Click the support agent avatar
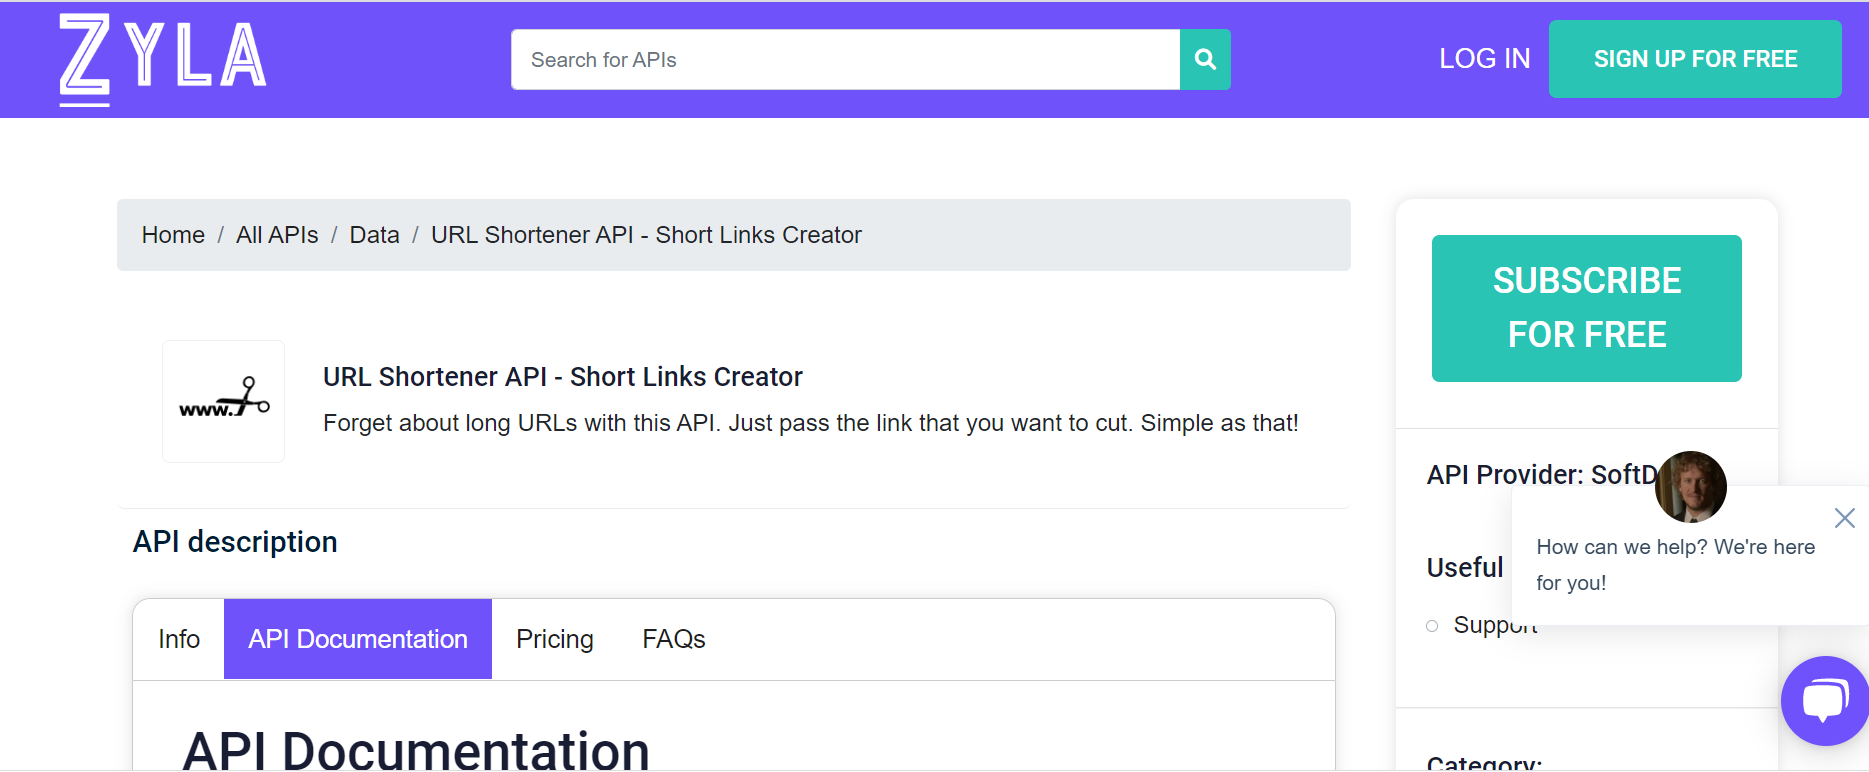Screen dimensions: 1869x772 pyautogui.click(x=1691, y=487)
